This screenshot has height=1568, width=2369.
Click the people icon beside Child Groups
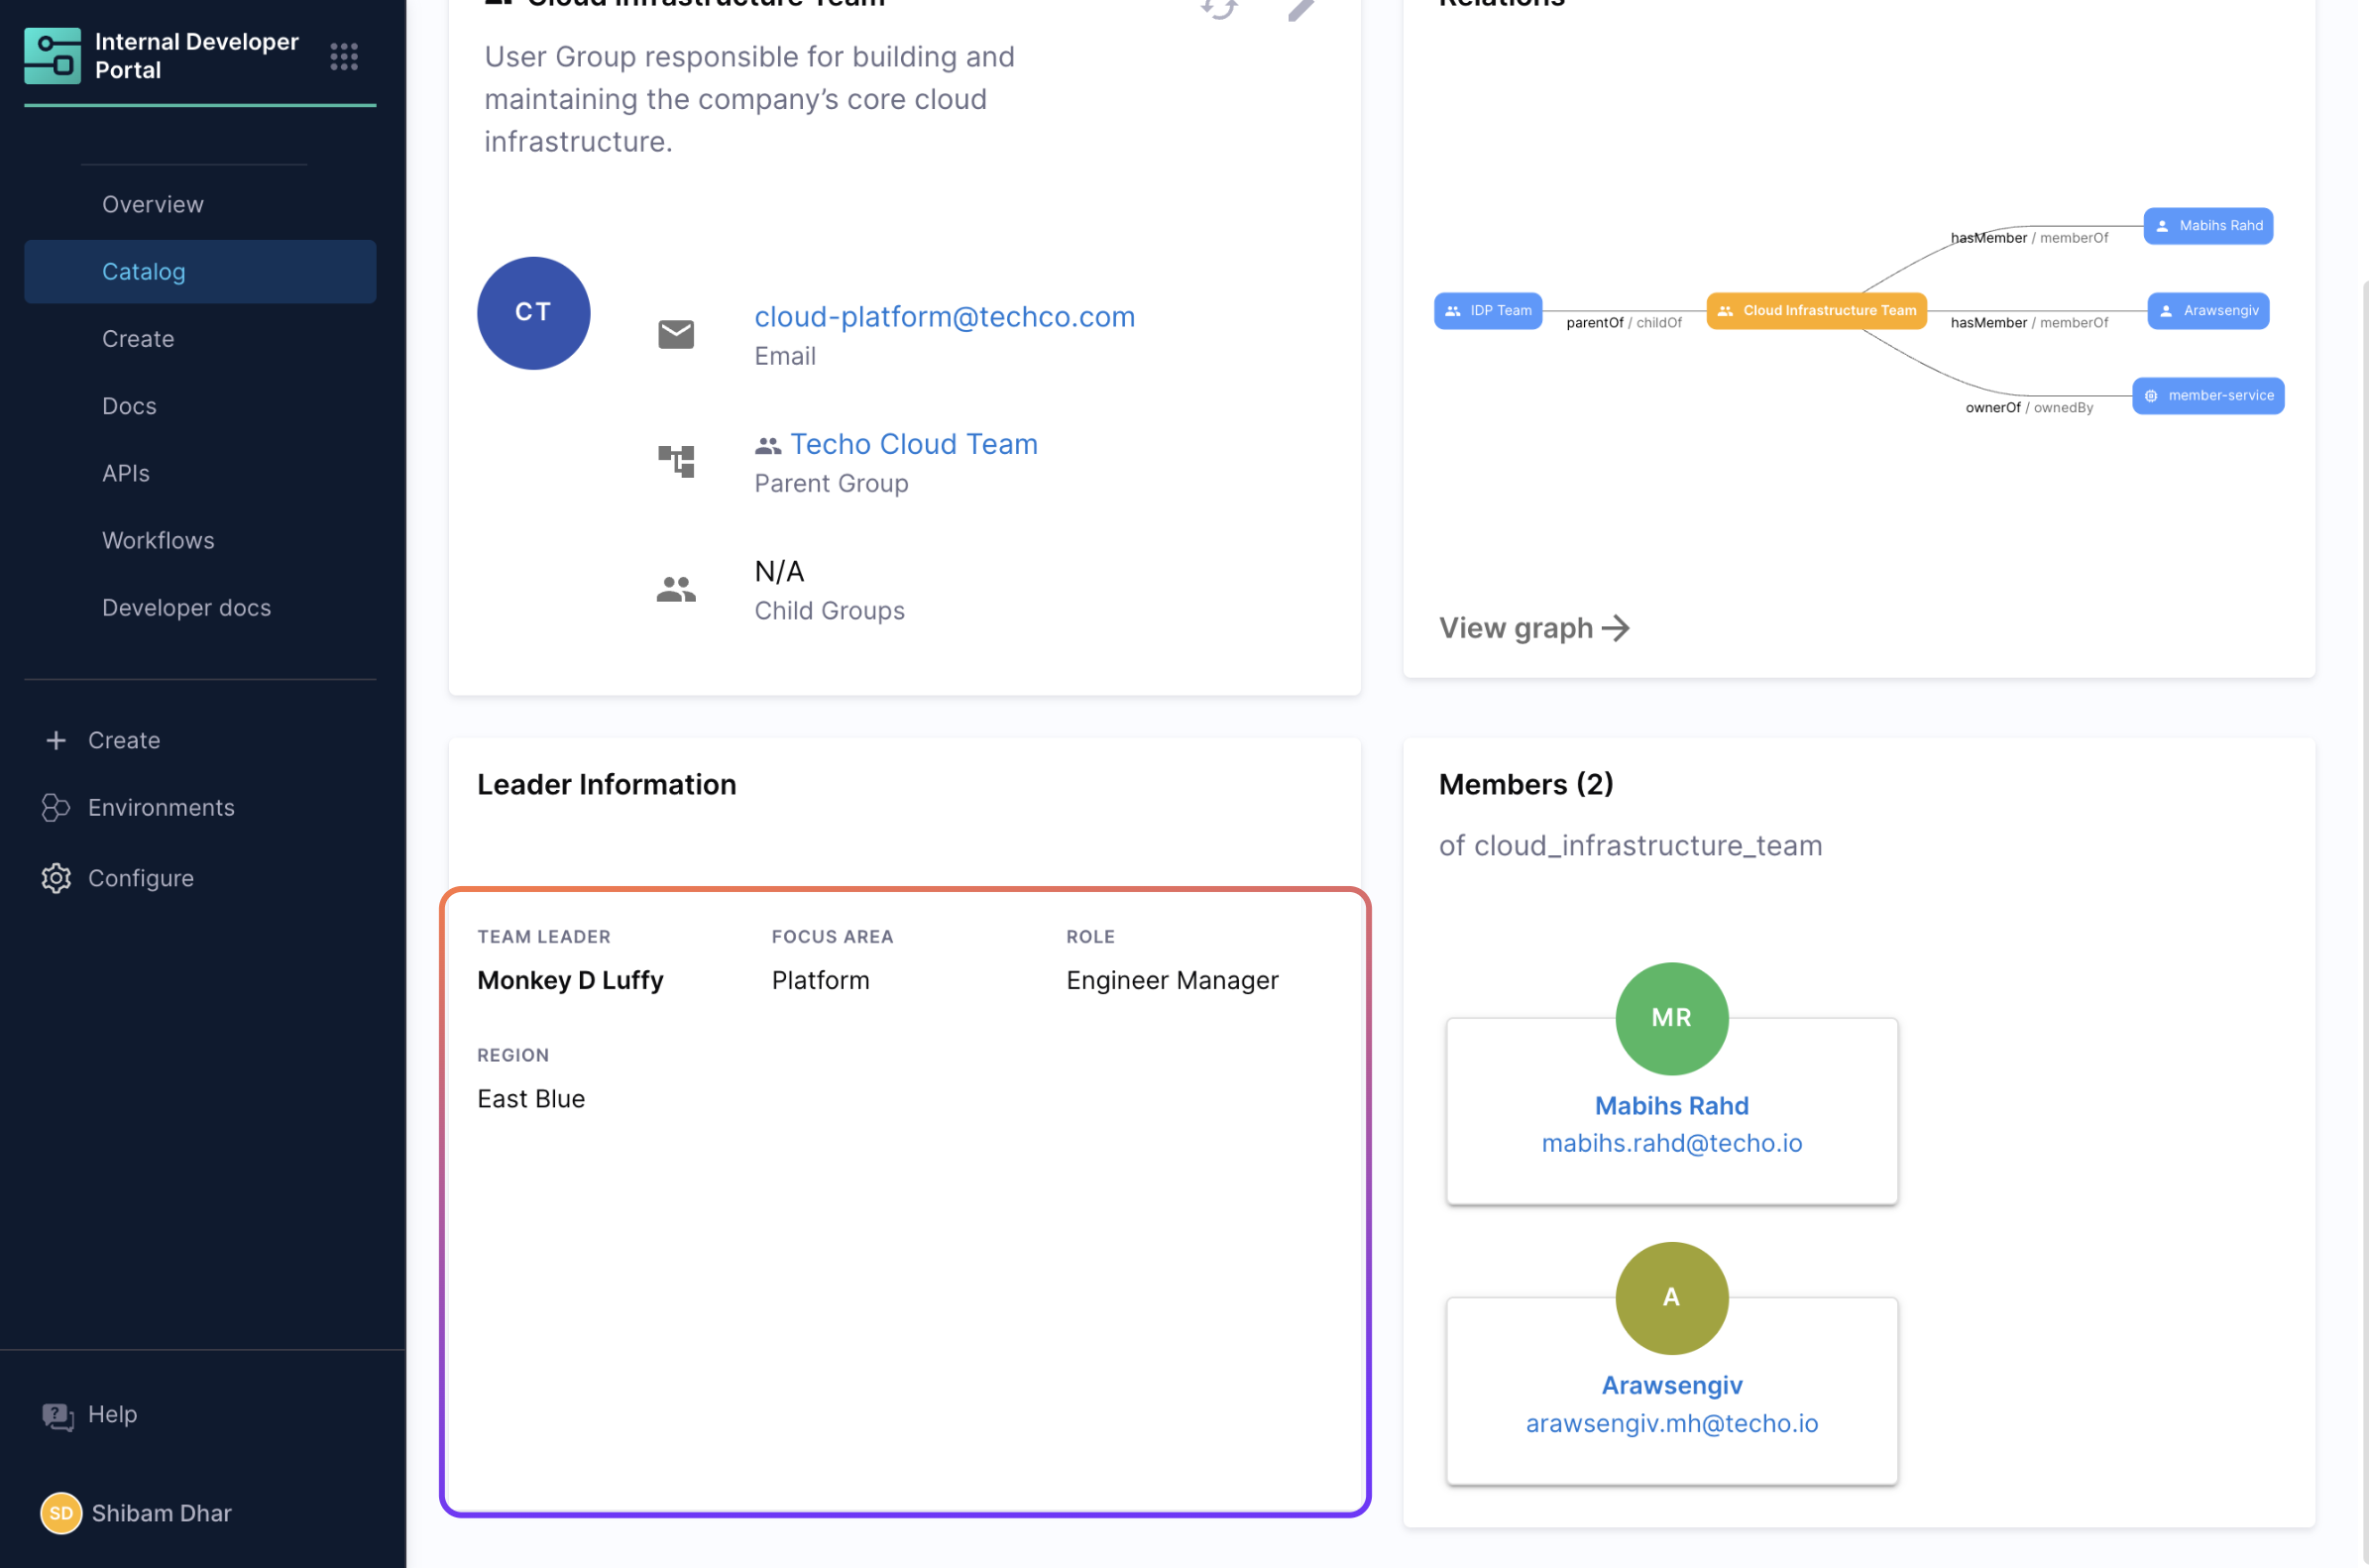point(675,588)
